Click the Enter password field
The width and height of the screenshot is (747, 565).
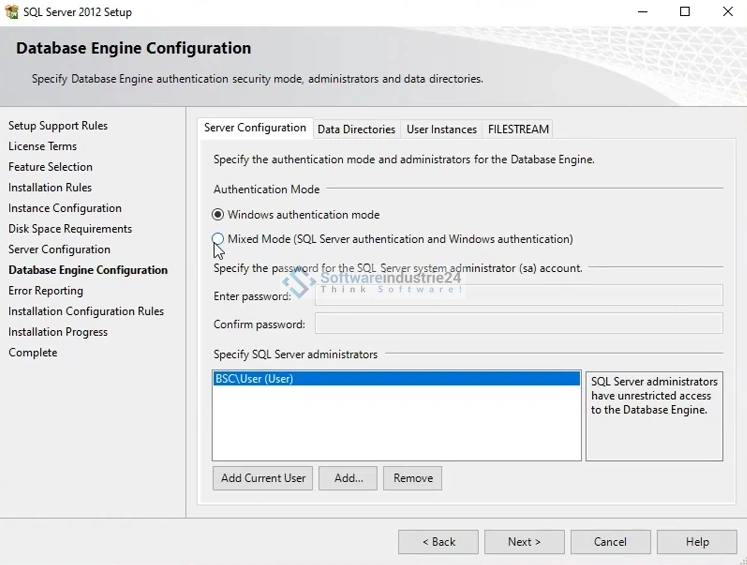pyautogui.click(x=518, y=295)
